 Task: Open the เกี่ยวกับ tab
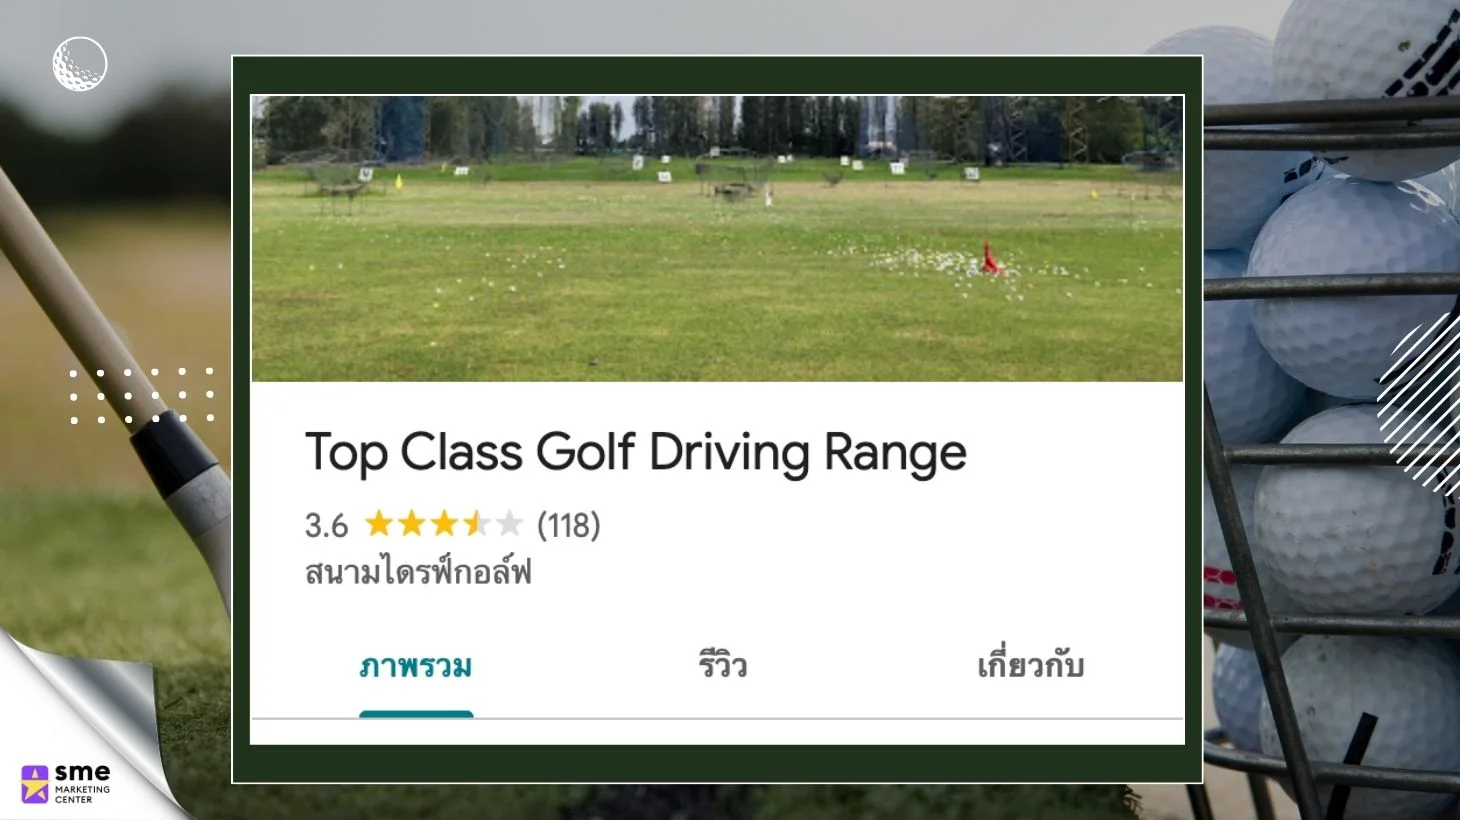(x=1030, y=665)
